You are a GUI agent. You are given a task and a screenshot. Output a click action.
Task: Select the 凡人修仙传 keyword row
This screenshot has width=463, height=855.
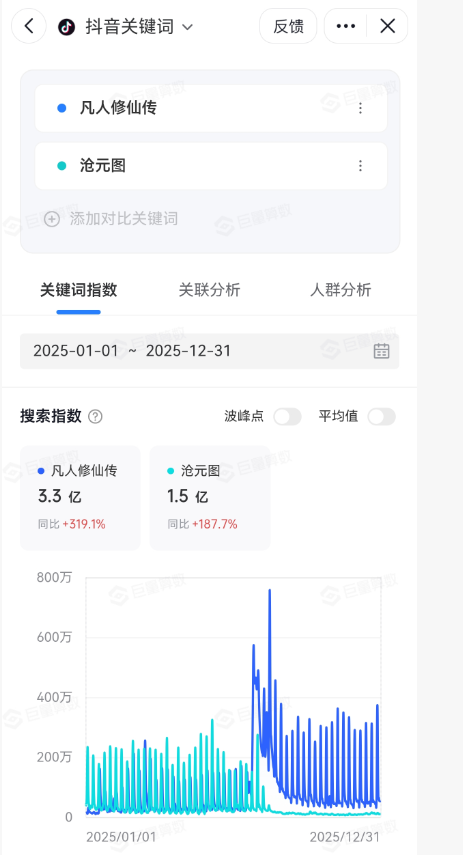click(211, 108)
